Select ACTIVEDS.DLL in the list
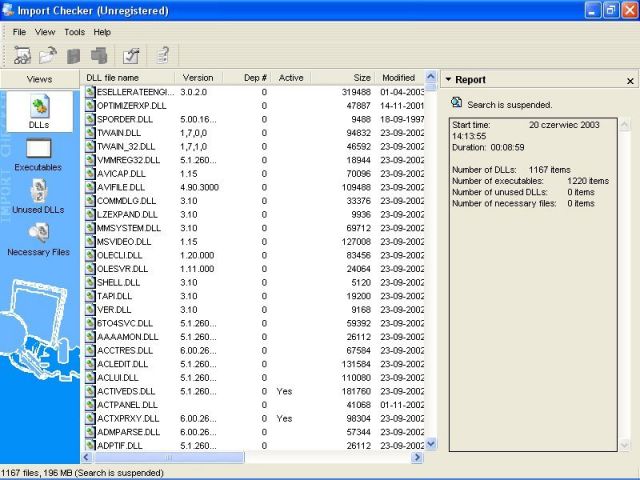 125,391
